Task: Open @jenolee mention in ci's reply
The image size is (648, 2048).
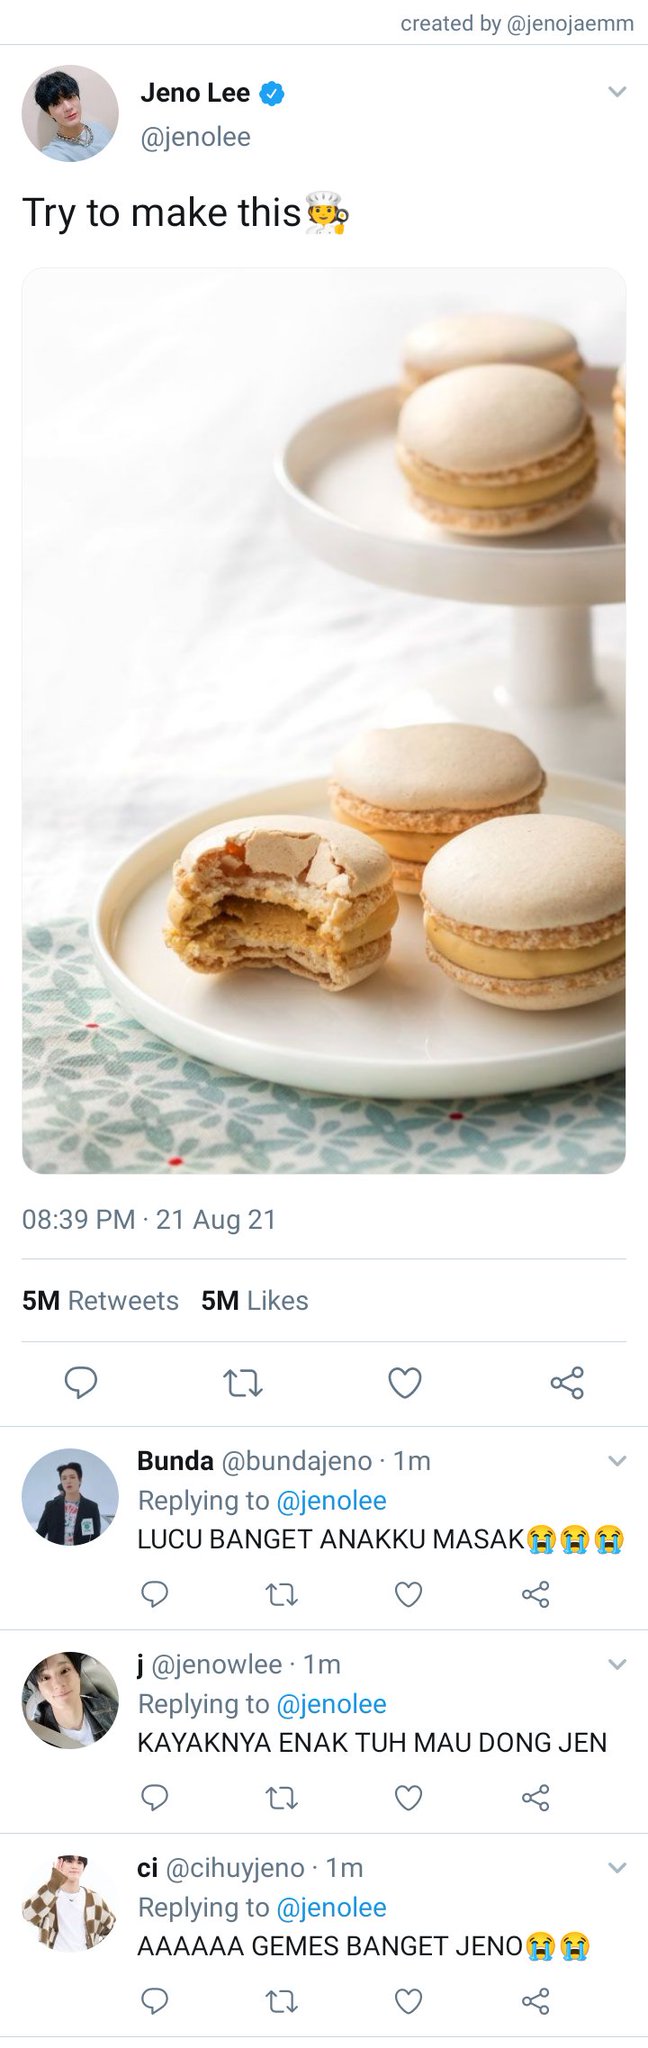Action: click(331, 1908)
